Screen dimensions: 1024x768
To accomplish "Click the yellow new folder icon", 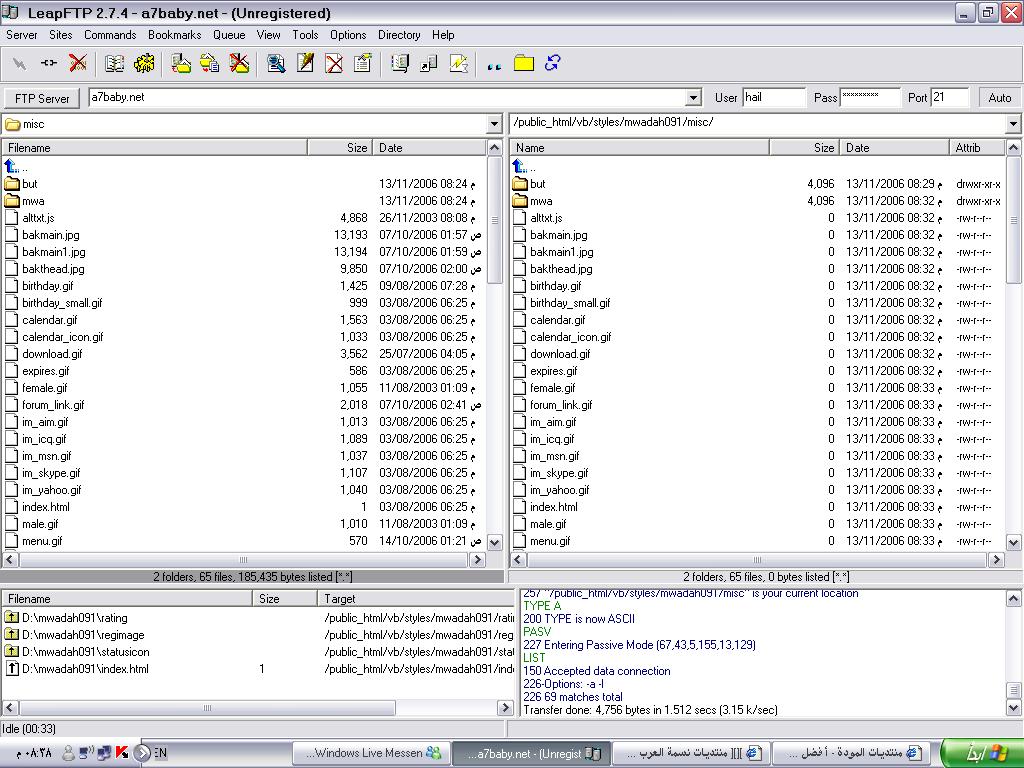I will coord(523,63).
